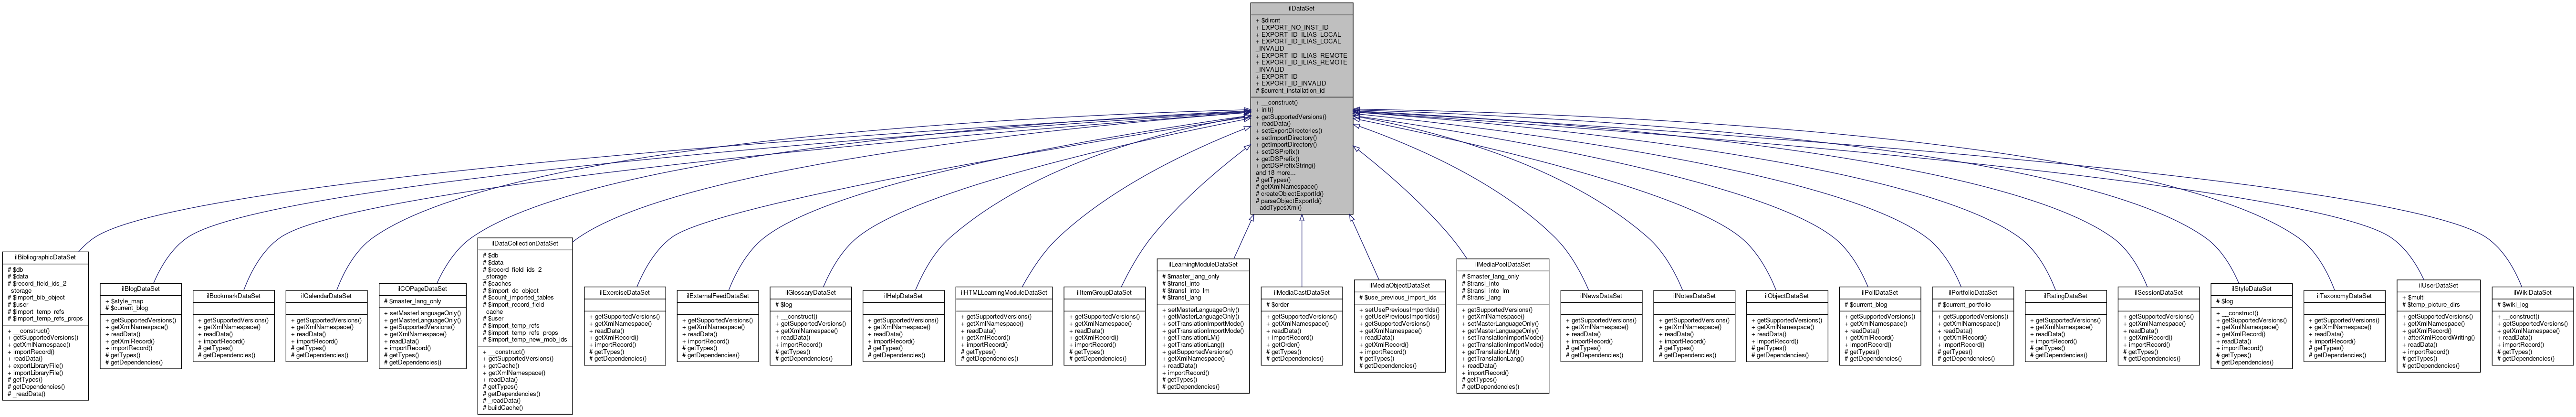
Task: Click $style_map in ilBlogDataSet
Action: (126, 300)
